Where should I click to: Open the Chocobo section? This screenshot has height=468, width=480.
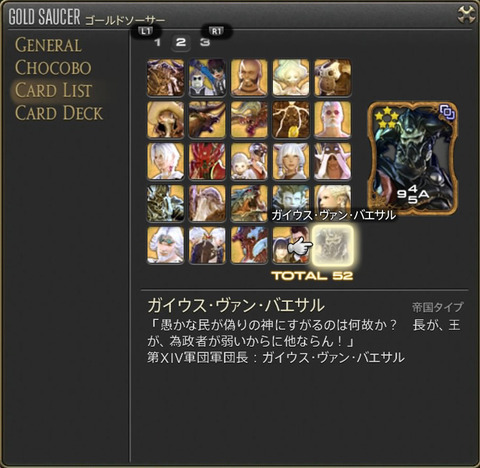click(x=53, y=68)
